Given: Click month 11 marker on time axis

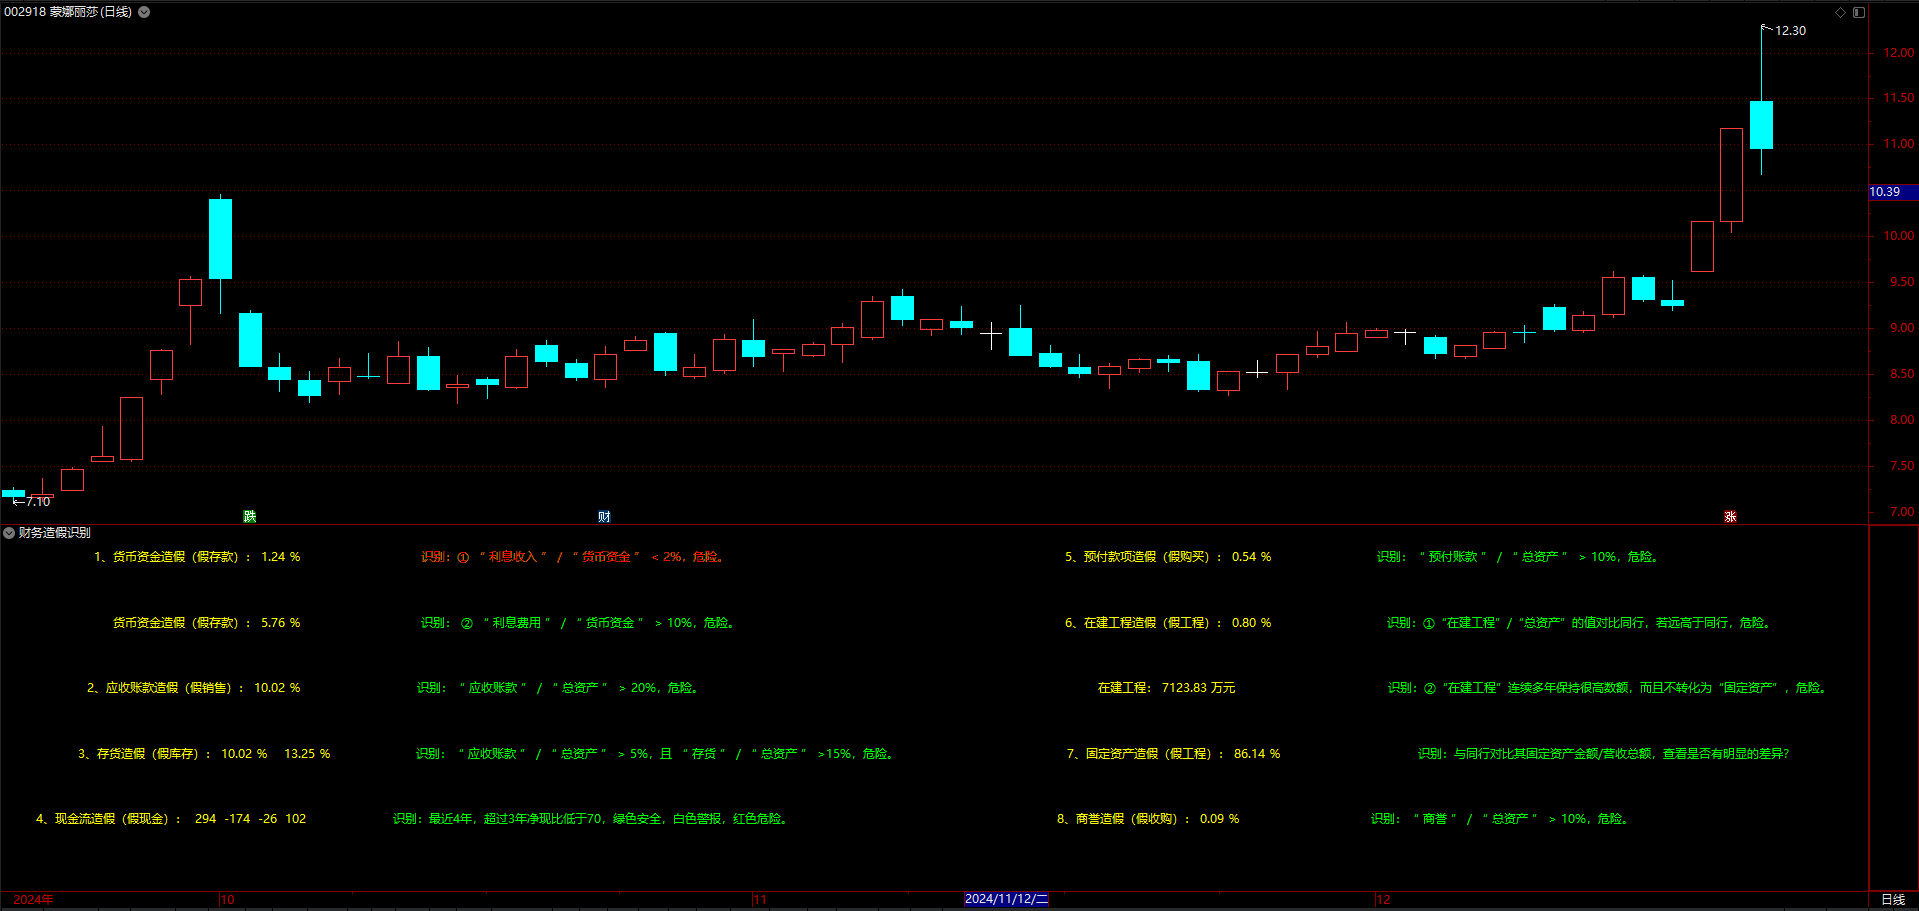Looking at the screenshot, I should (x=760, y=900).
